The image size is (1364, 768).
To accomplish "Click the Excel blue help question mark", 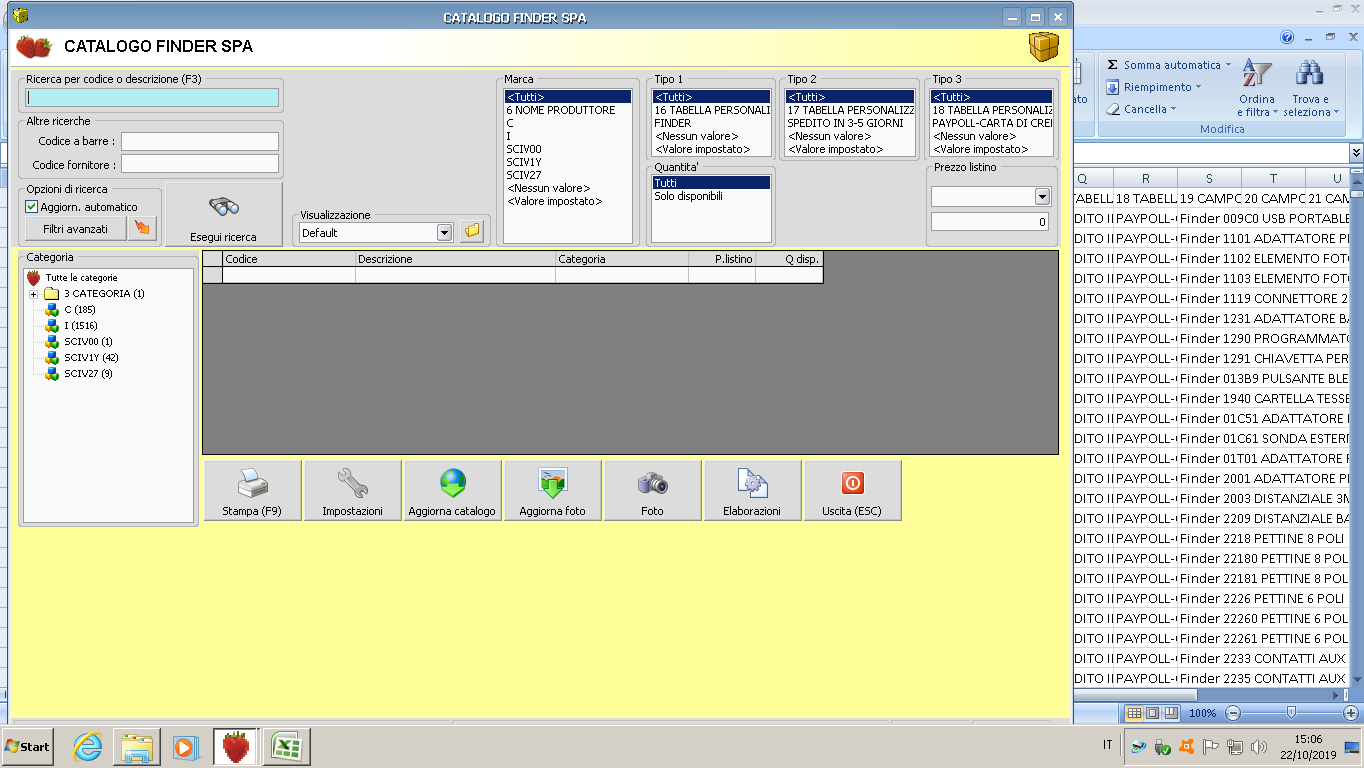I will tap(1287, 37).
